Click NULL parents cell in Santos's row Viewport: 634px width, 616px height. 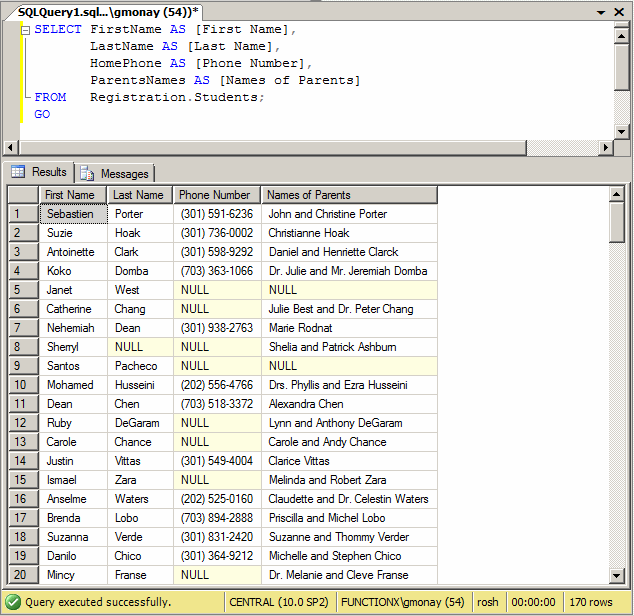(x=349, y=366)
